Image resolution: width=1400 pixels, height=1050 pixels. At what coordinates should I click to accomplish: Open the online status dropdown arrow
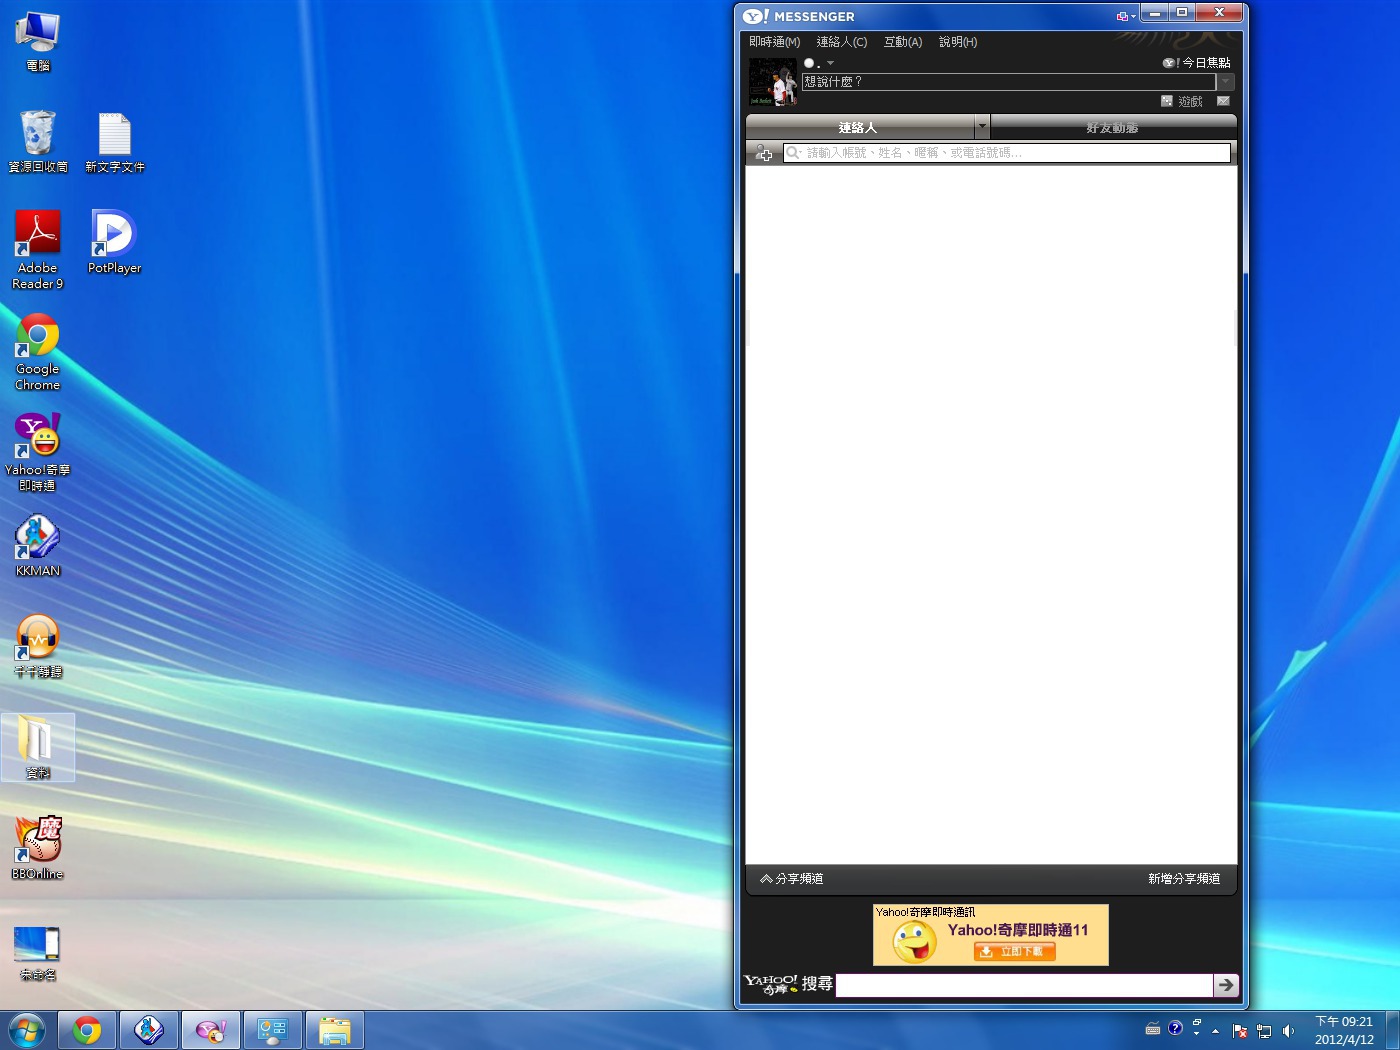pos(830,63)
